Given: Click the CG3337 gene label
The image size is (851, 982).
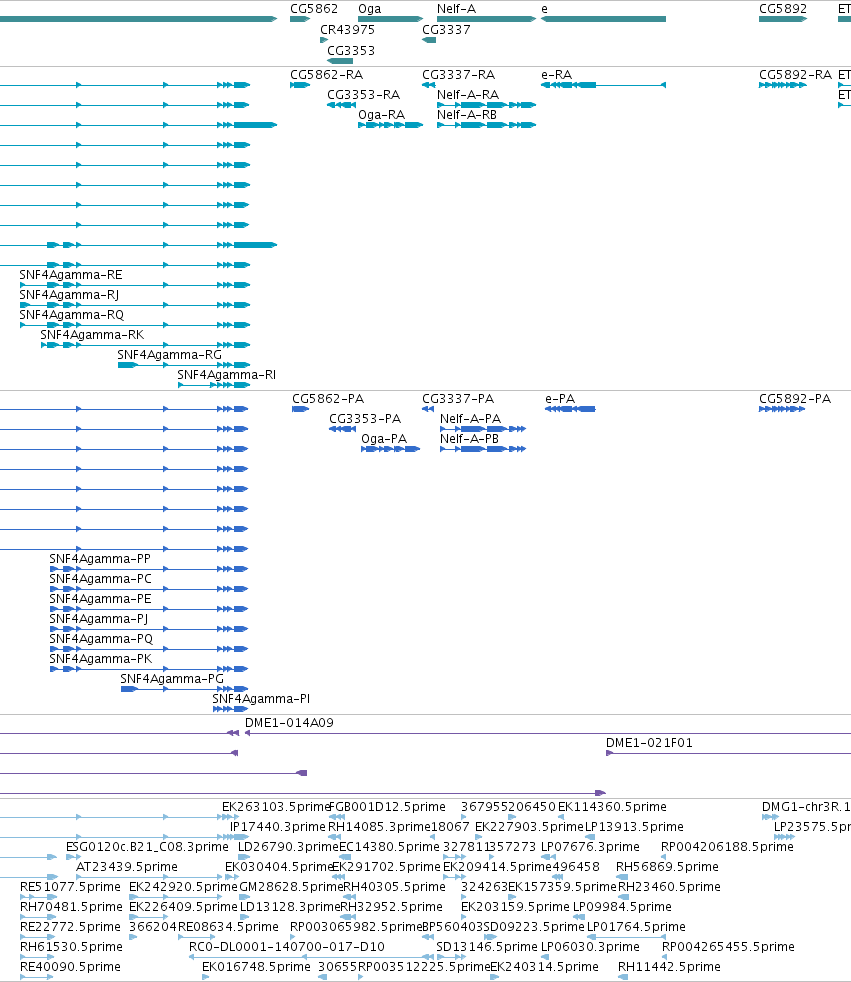Looking at the screenshot, I should (446, 29).
